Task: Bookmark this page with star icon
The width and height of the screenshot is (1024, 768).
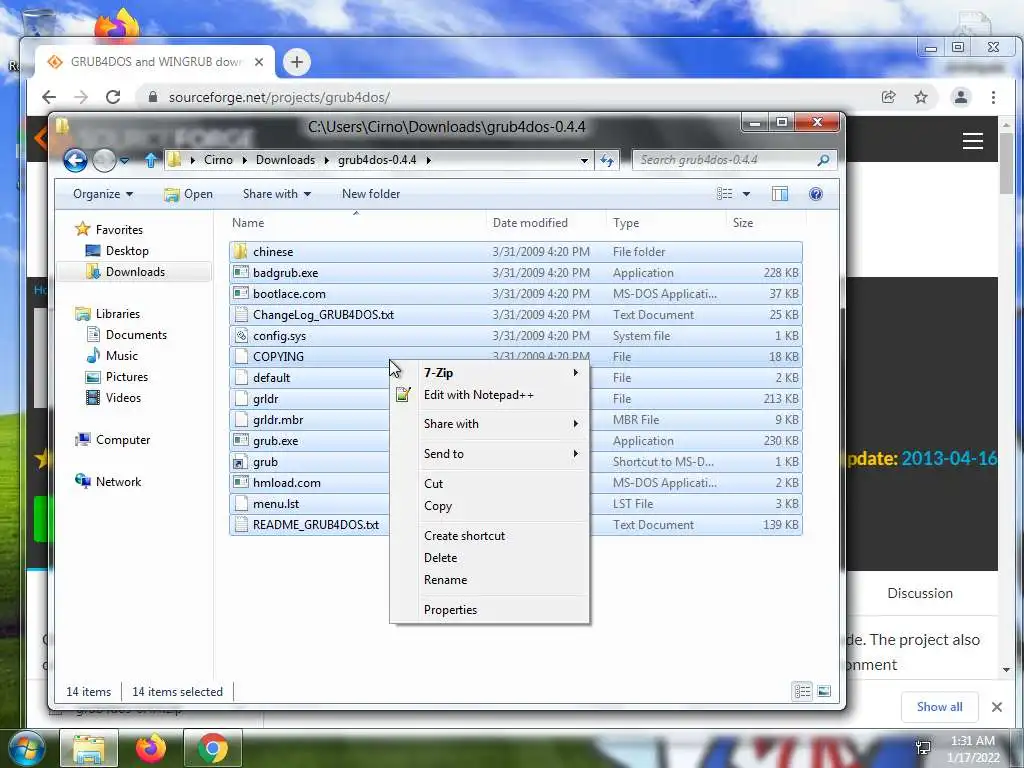Action: (x=921, y=97)
